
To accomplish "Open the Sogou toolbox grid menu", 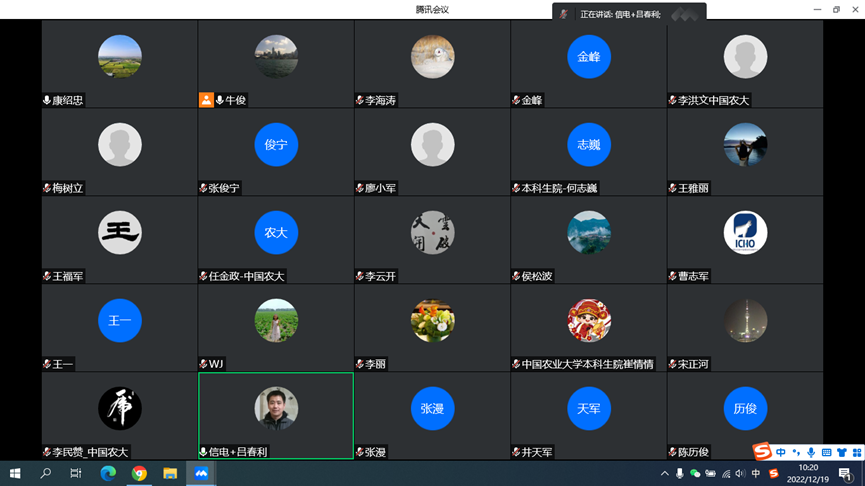I will coord(855,452).
